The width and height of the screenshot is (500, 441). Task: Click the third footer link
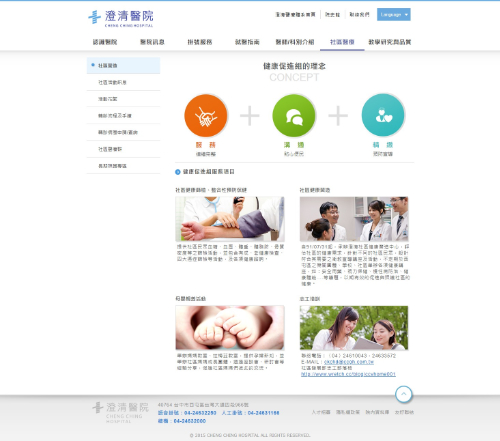click(377, 412)
